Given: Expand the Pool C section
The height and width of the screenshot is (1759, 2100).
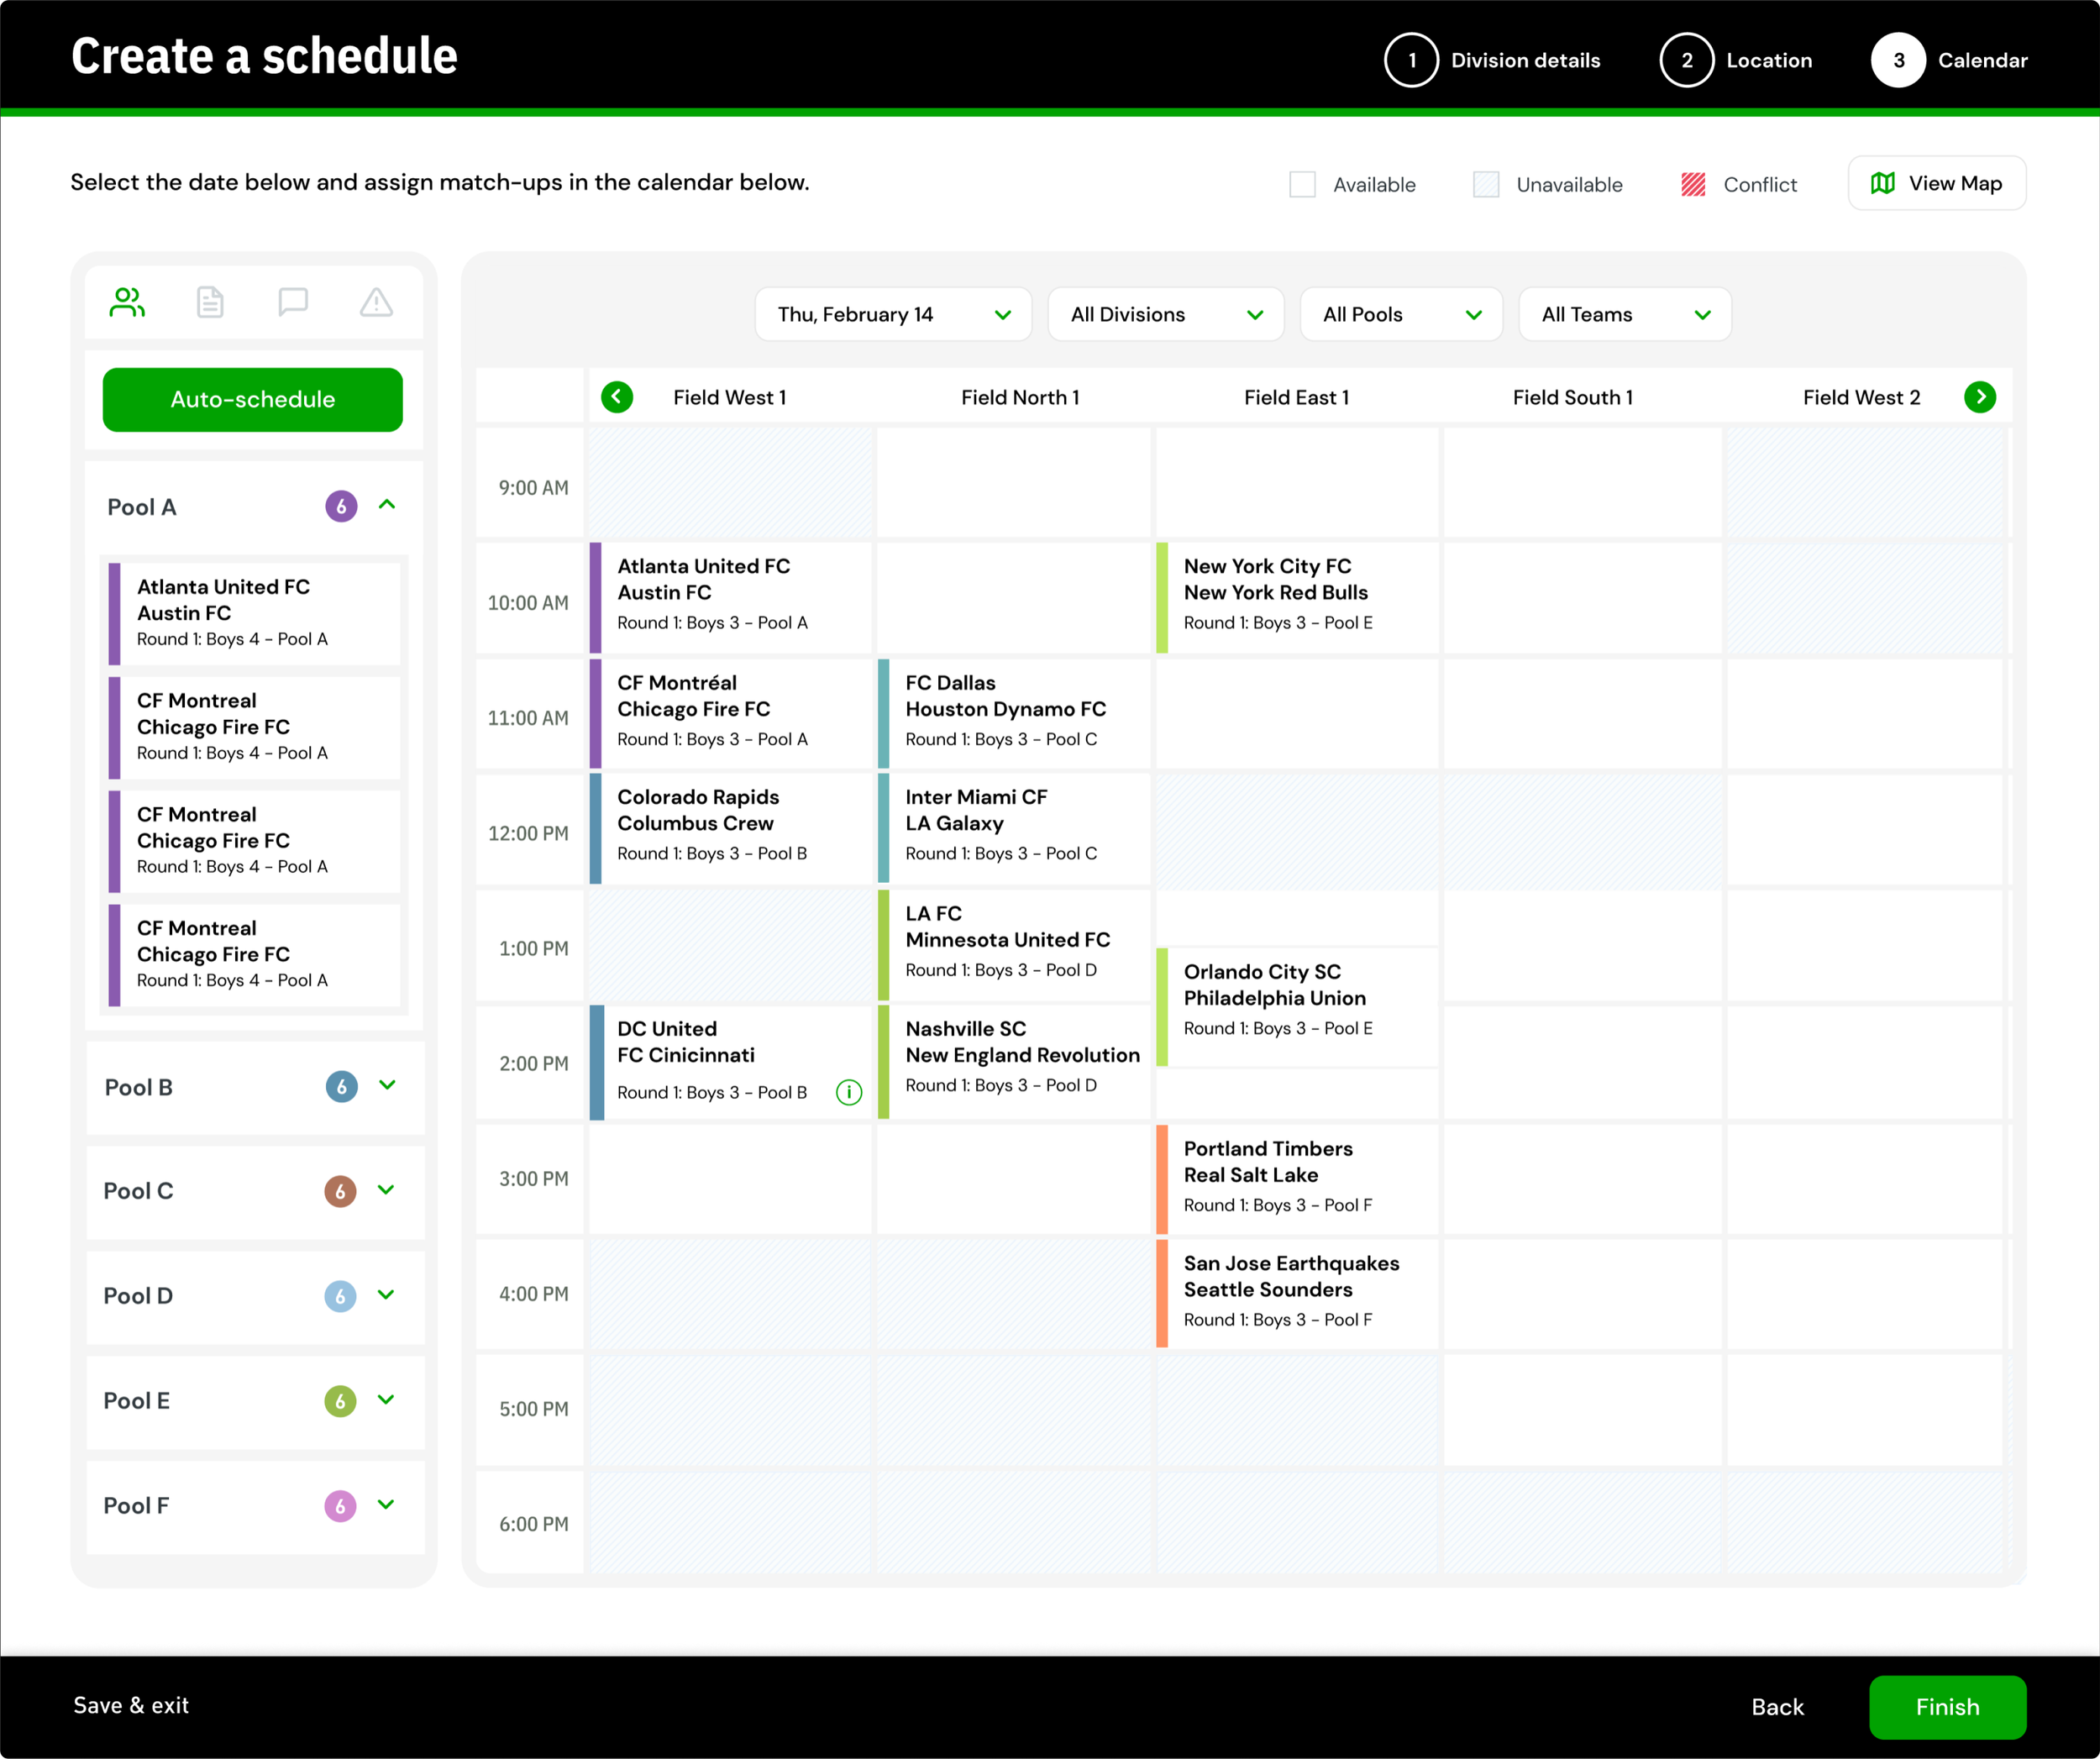Looking at the screenshot, I should pyautogui.click(x=386, y=1190).
